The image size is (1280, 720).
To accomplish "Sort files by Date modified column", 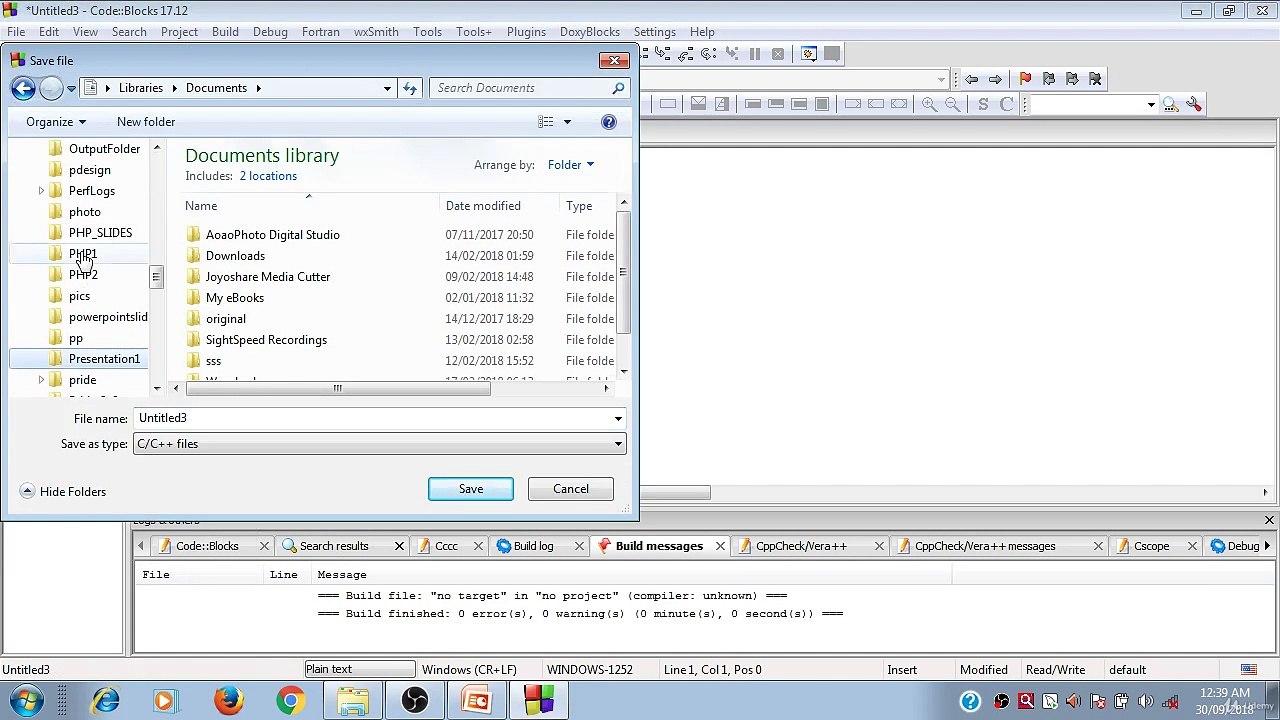I will (483, 206).
